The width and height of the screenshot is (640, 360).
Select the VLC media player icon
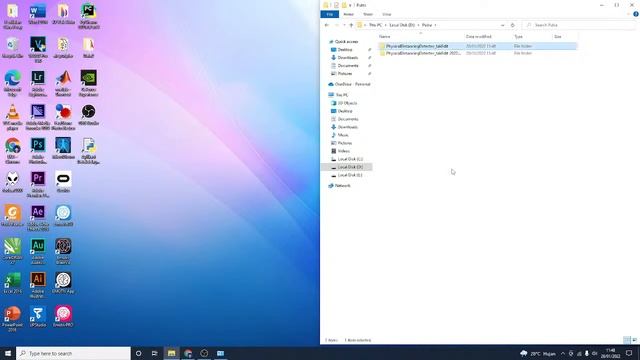pyautogui.click(x=13, y=117)
